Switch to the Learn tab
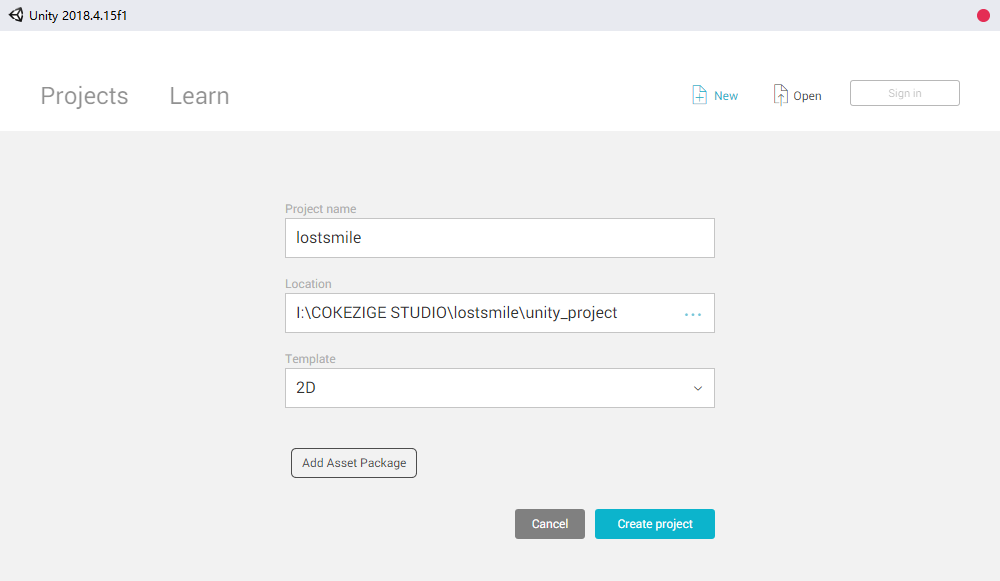Image resolution: width=1000 pixels, height=581 pixels. pyautogui.click(x=199, y=96)
